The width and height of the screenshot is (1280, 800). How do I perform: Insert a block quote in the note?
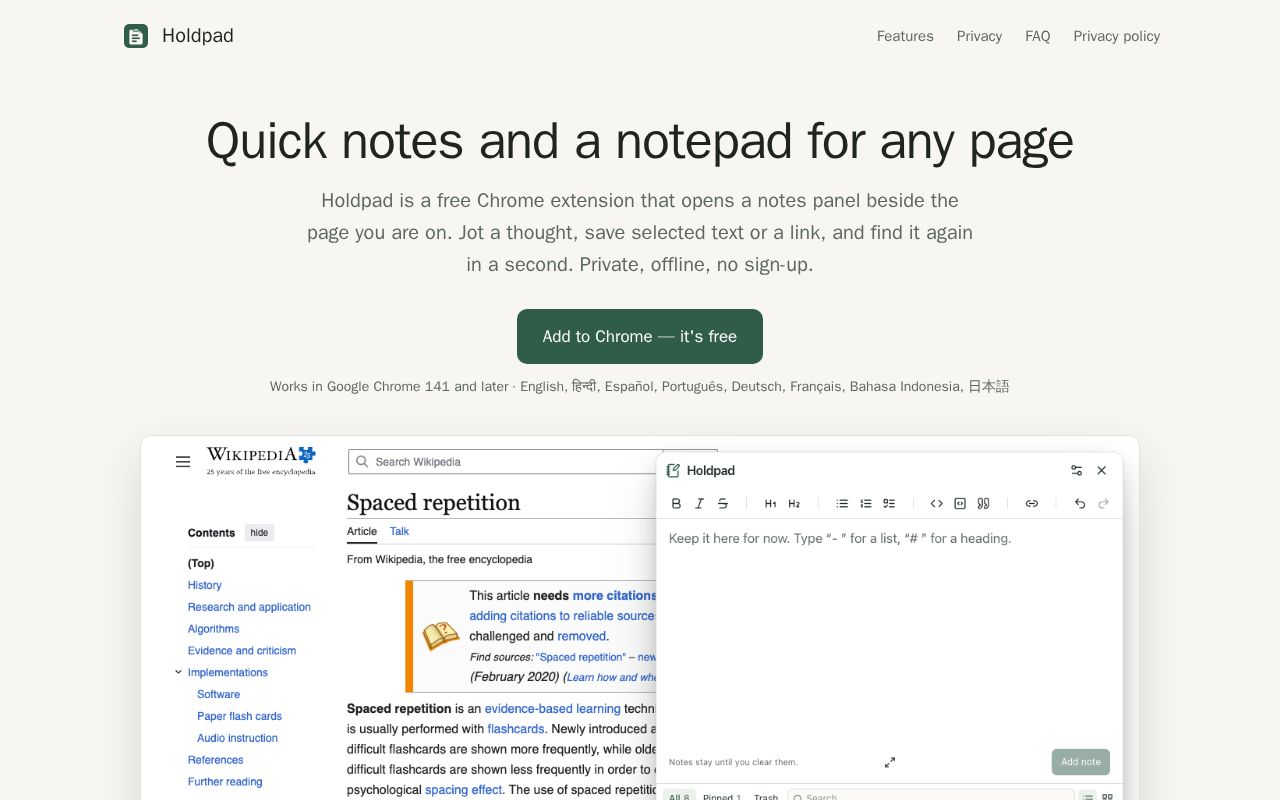click(983, 503)
